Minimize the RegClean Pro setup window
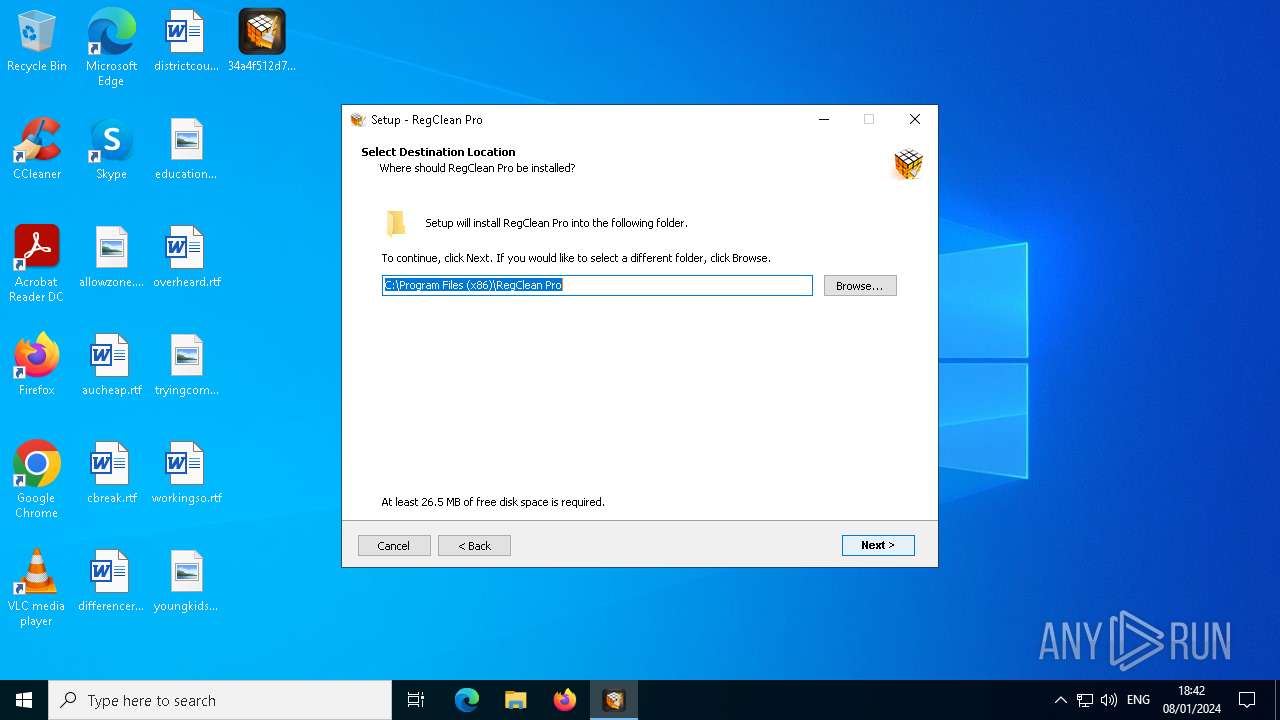This screenshot has width=1280, height=720. [x=824, y=119]
